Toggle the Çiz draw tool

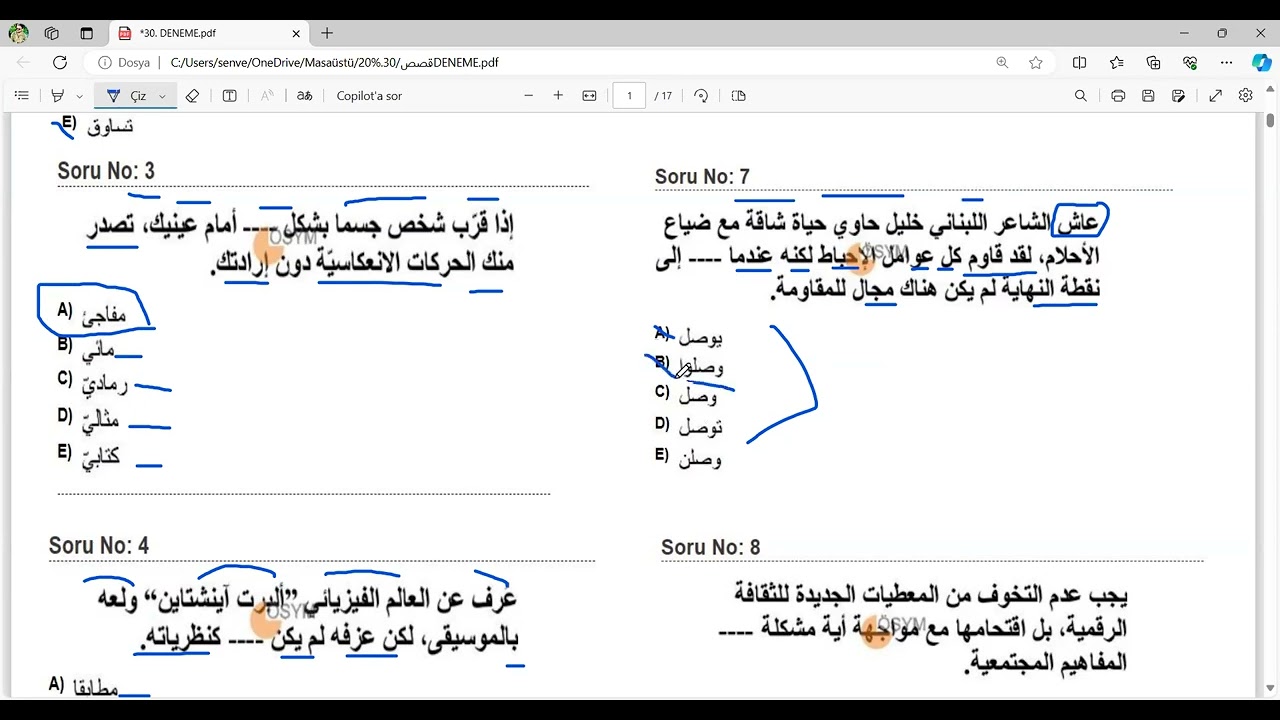[125, 96]
